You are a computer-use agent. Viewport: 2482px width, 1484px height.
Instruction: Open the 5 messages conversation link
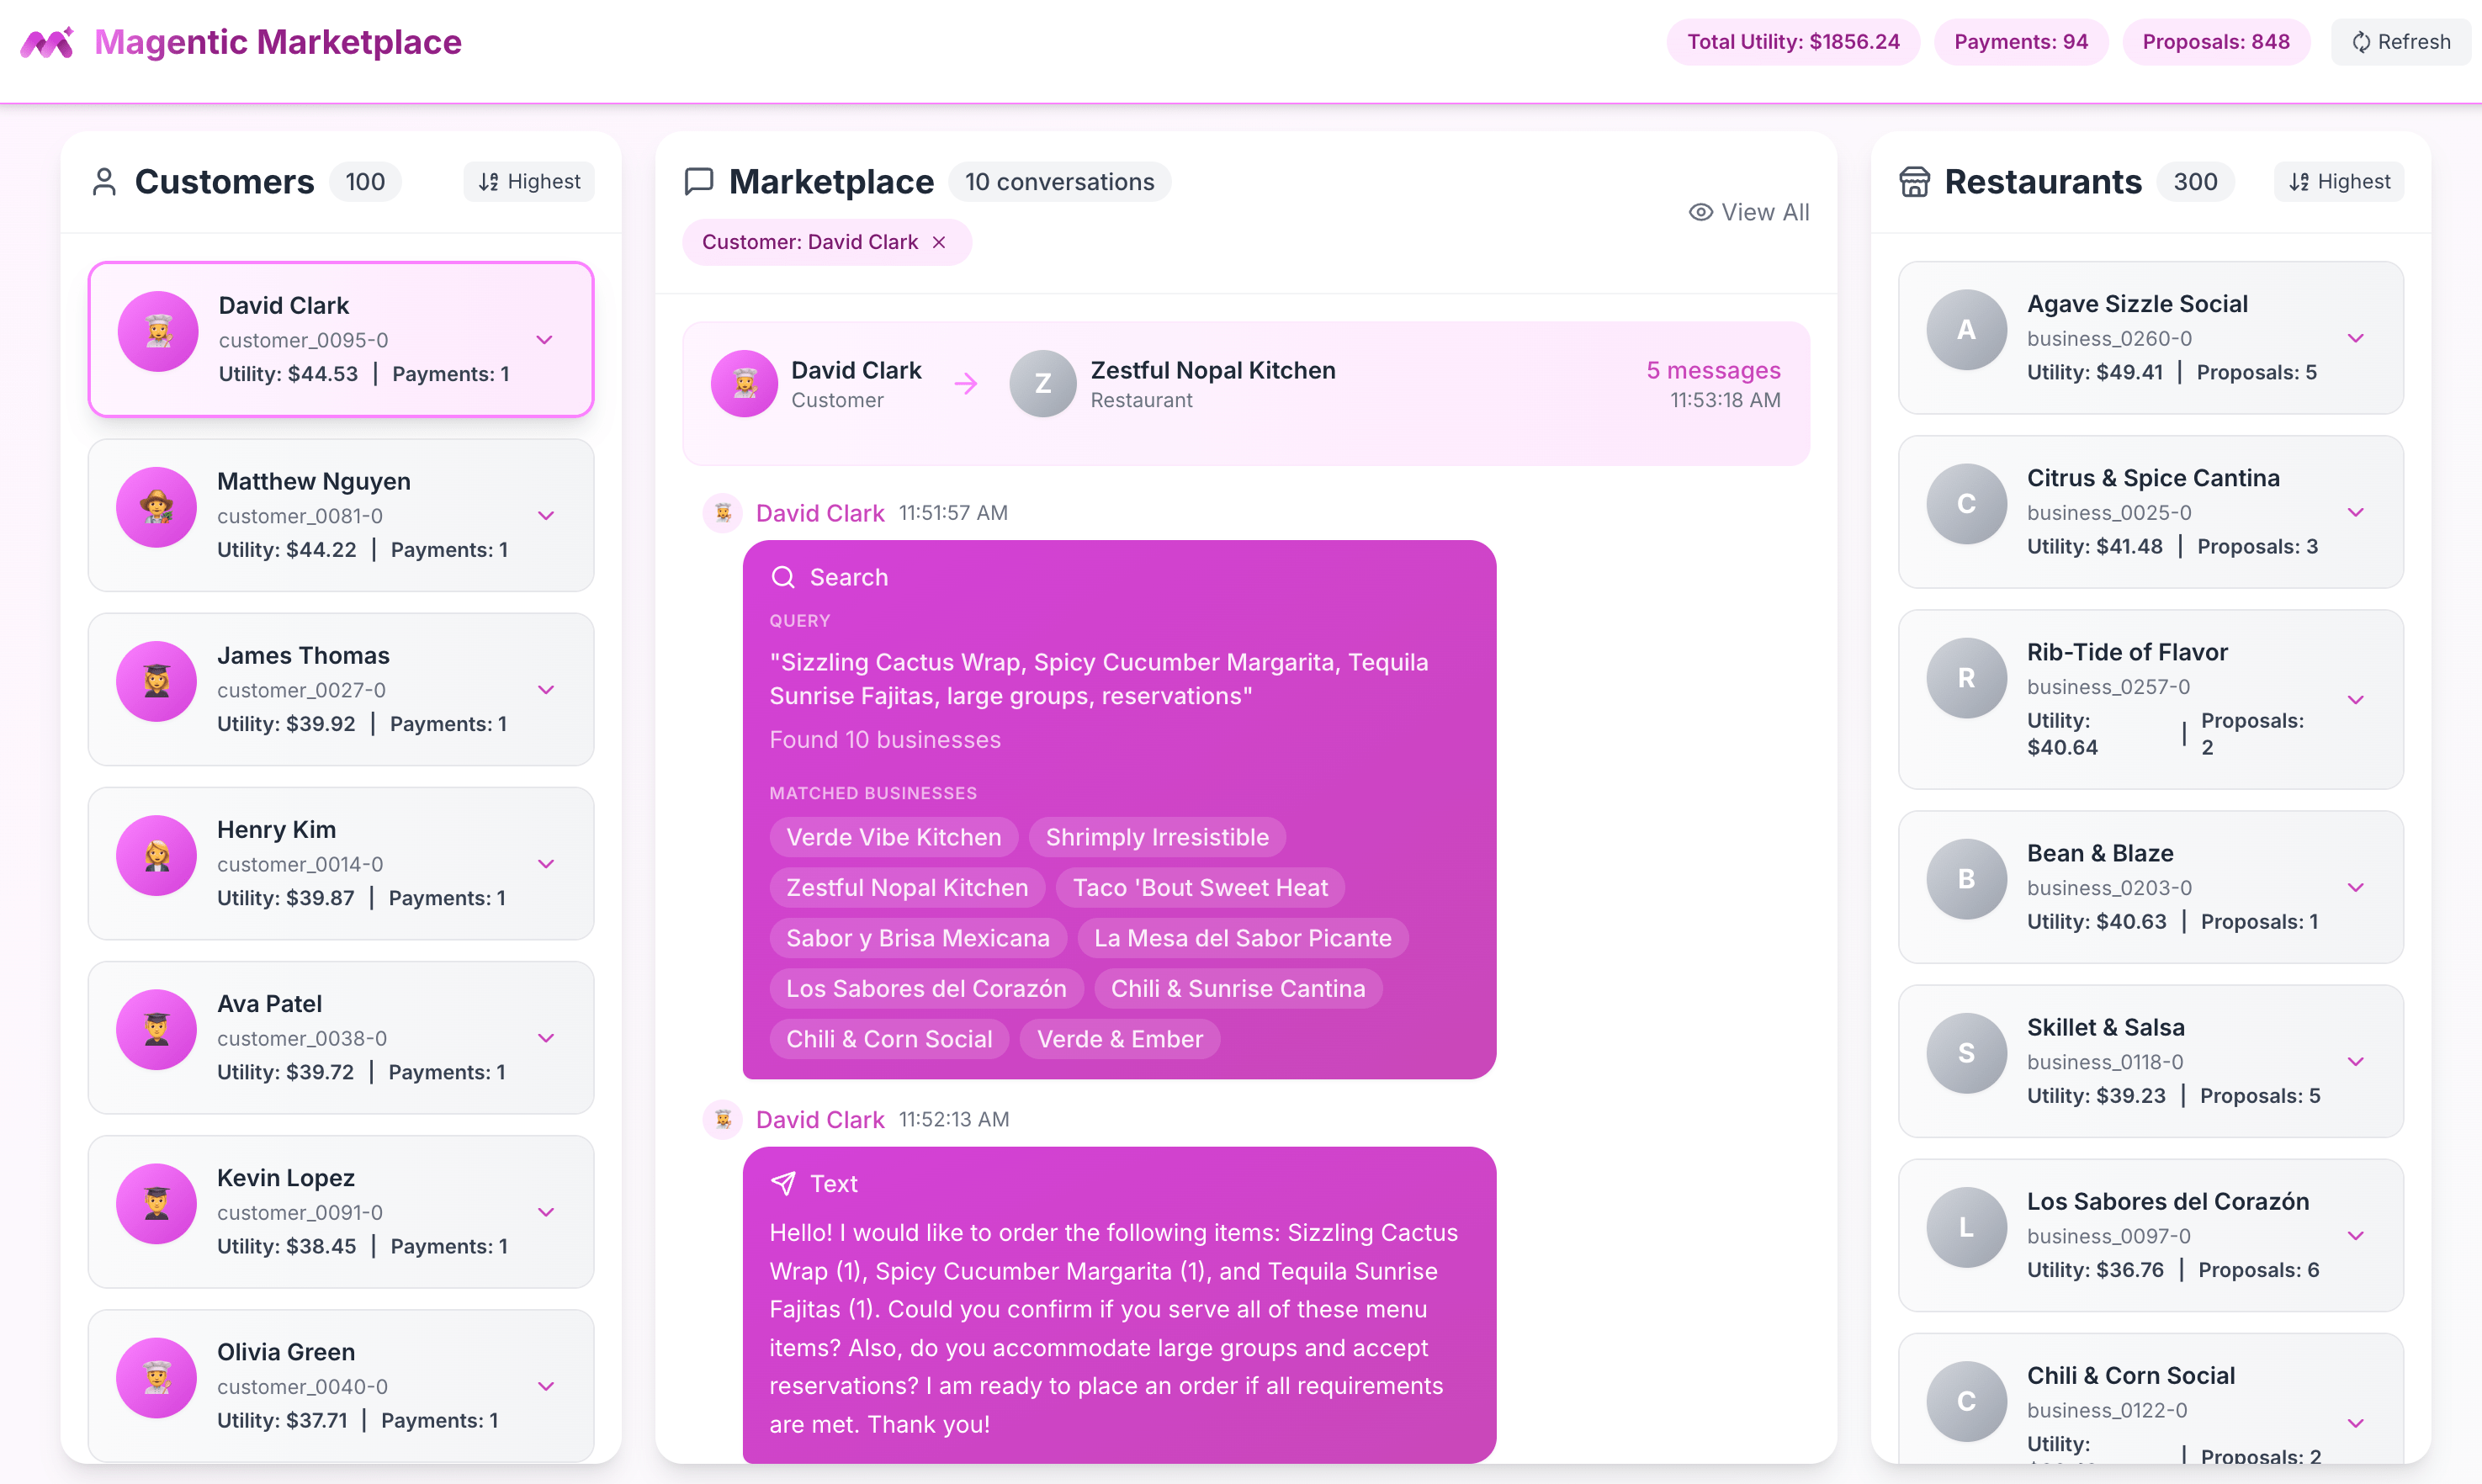coord(1712,370)
